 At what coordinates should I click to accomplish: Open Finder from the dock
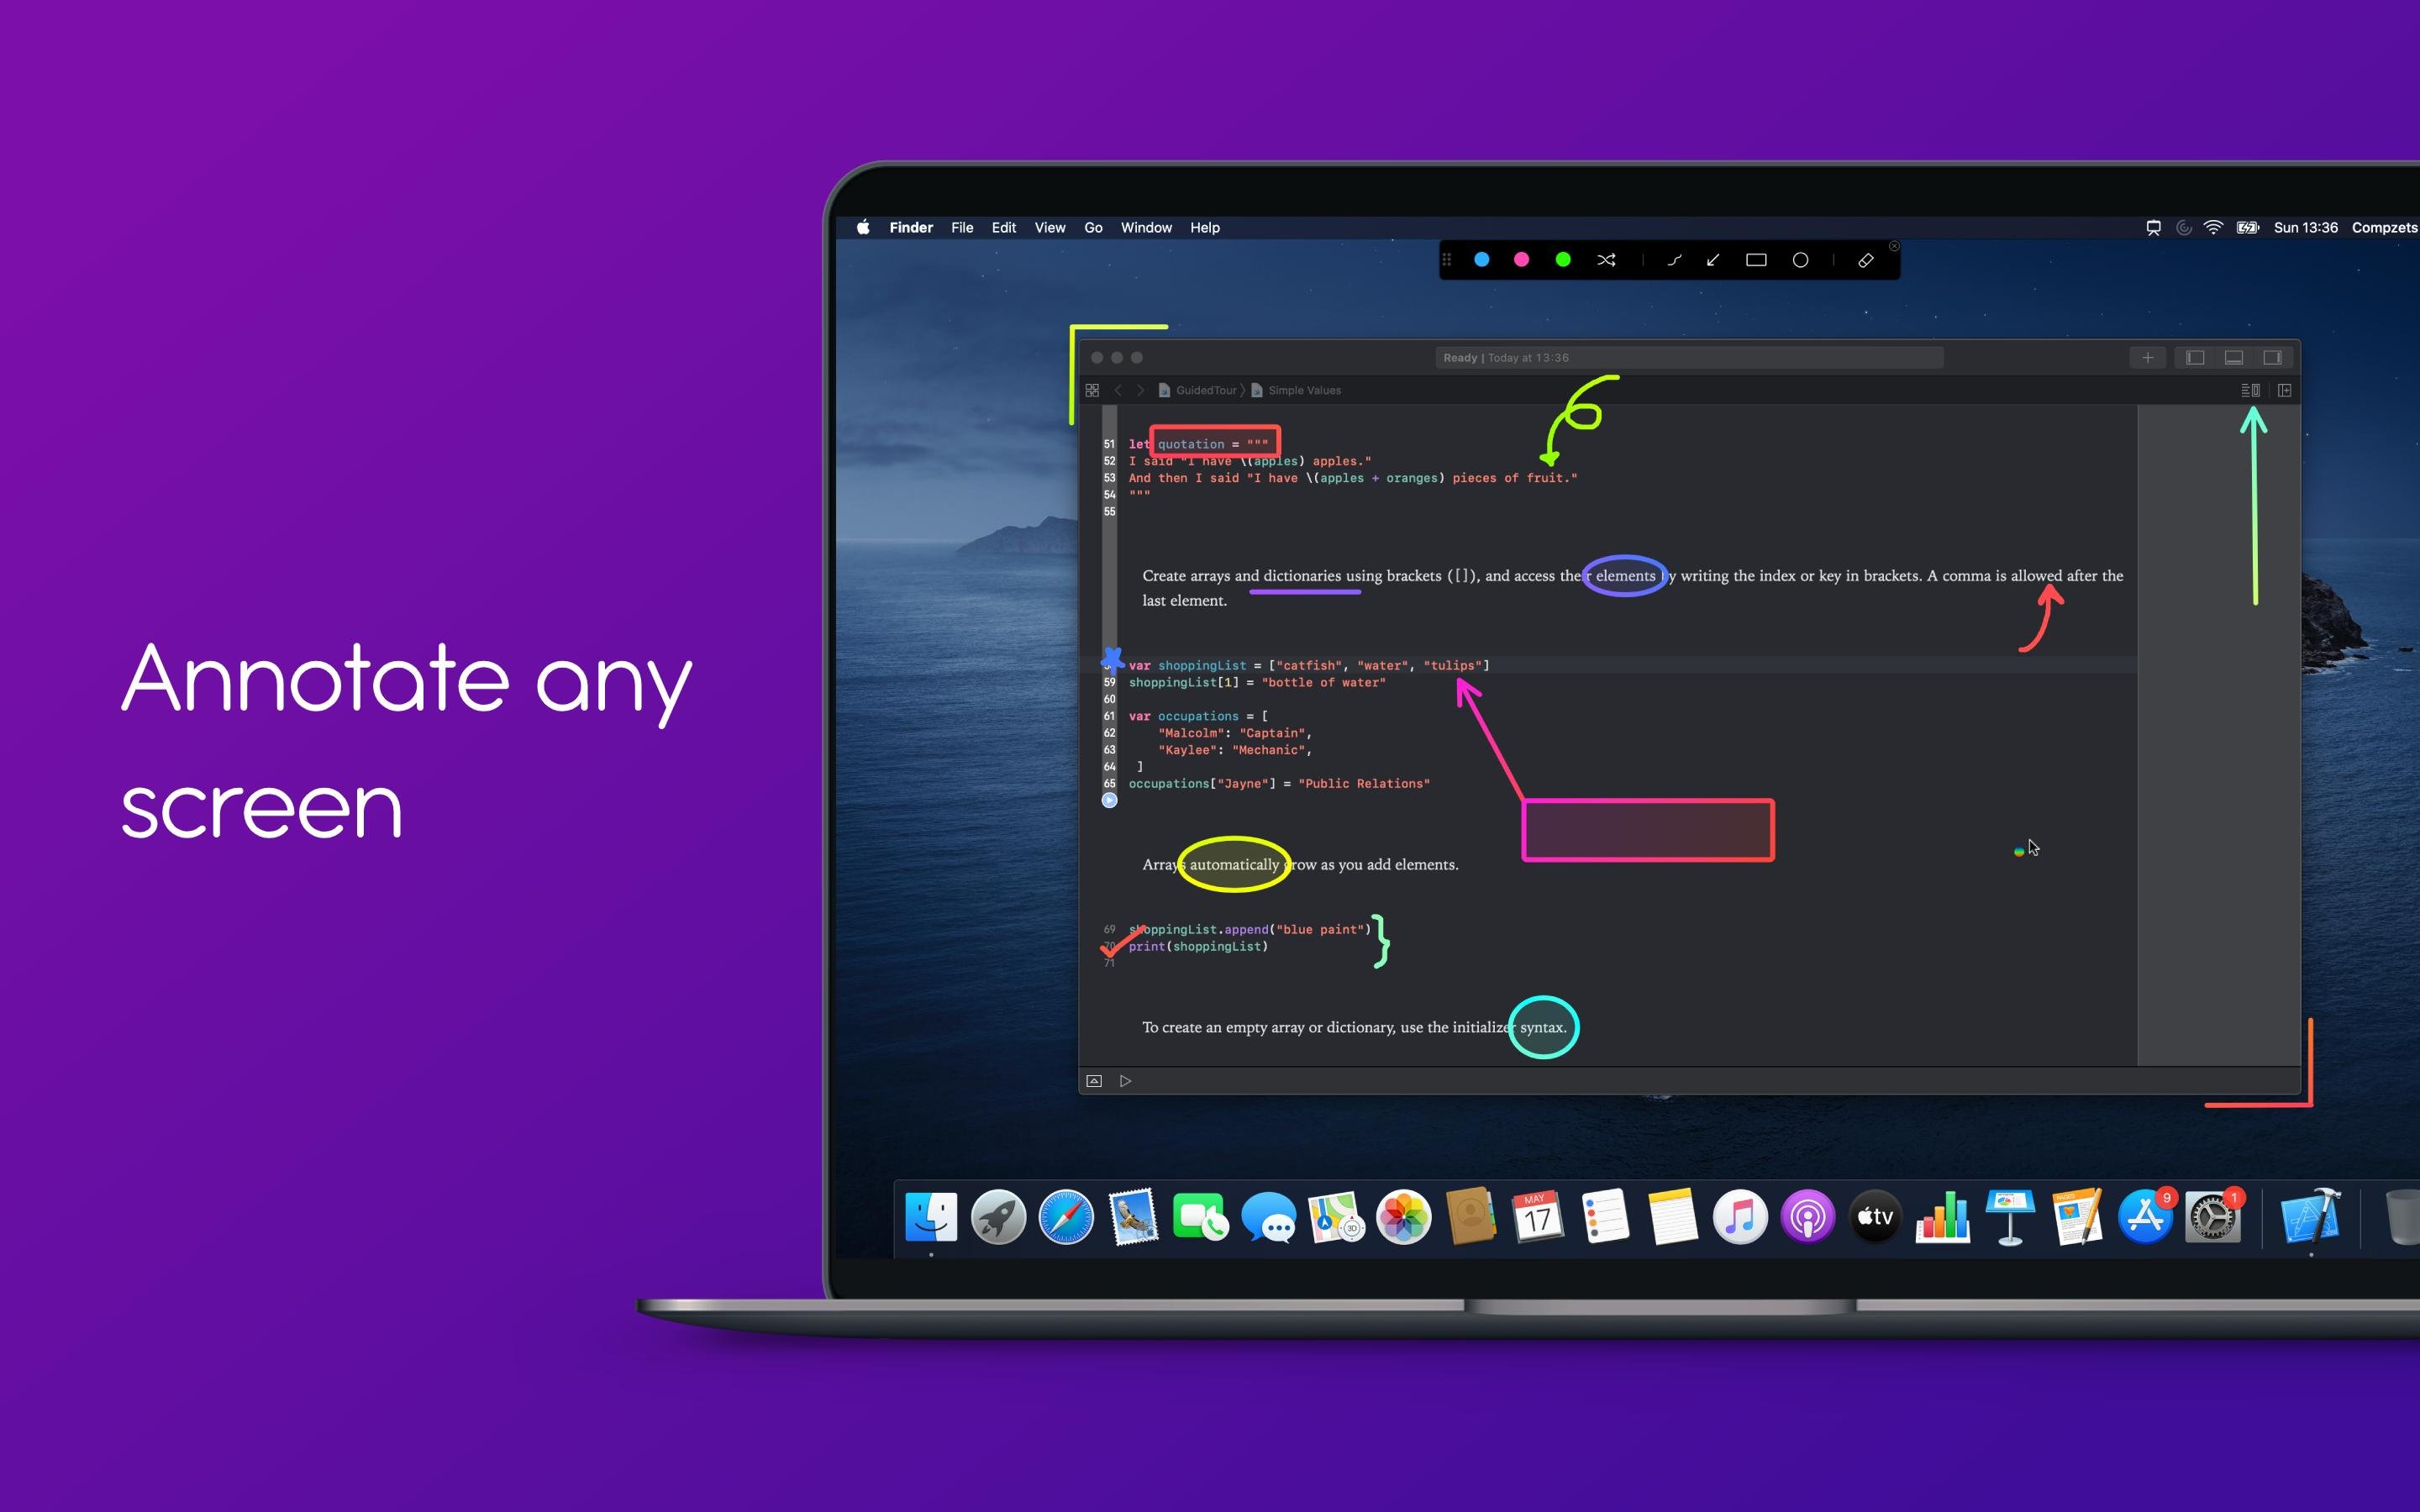pos(932,1214)
